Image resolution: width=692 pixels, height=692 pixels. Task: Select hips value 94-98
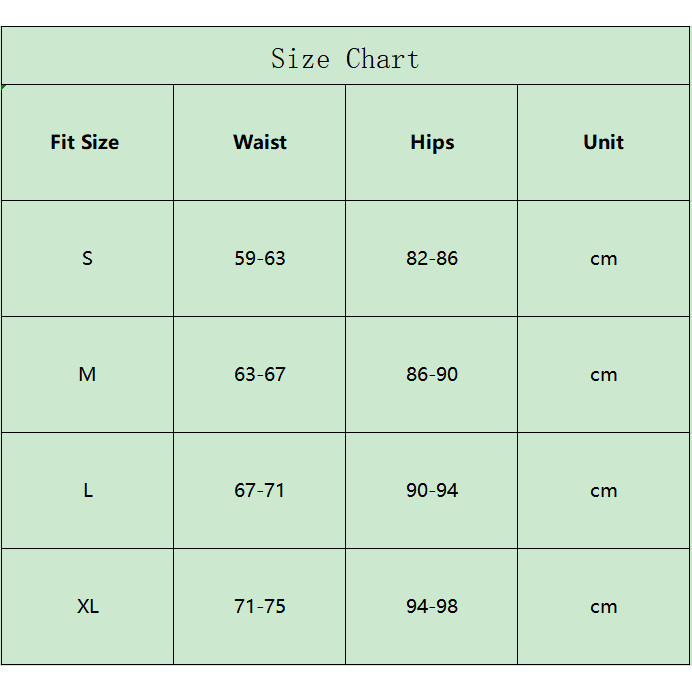(432, 606)
